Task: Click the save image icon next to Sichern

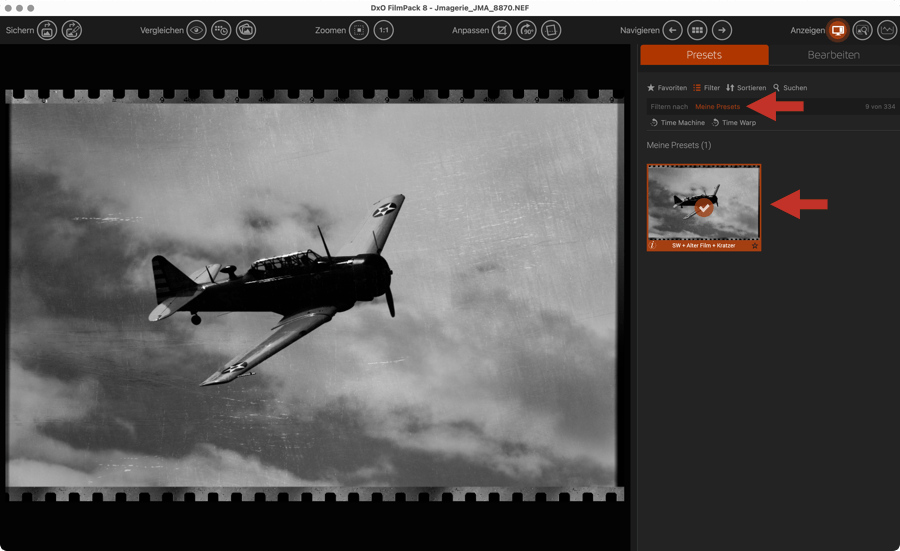Action: coord(47,31)
